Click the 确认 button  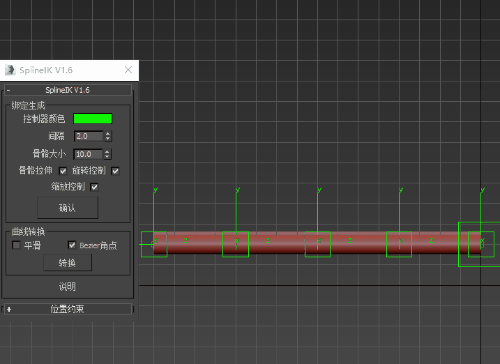68,208
